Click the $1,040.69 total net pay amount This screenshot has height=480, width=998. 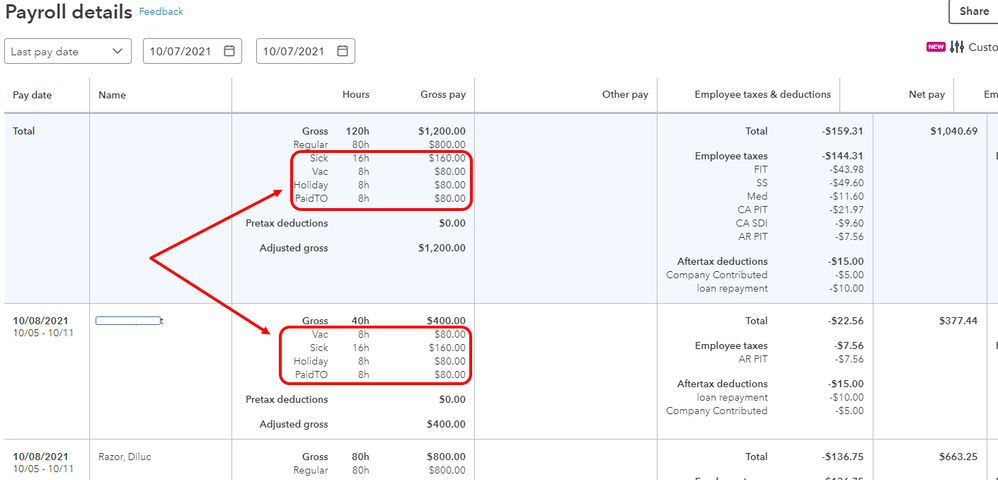[953, 131]
